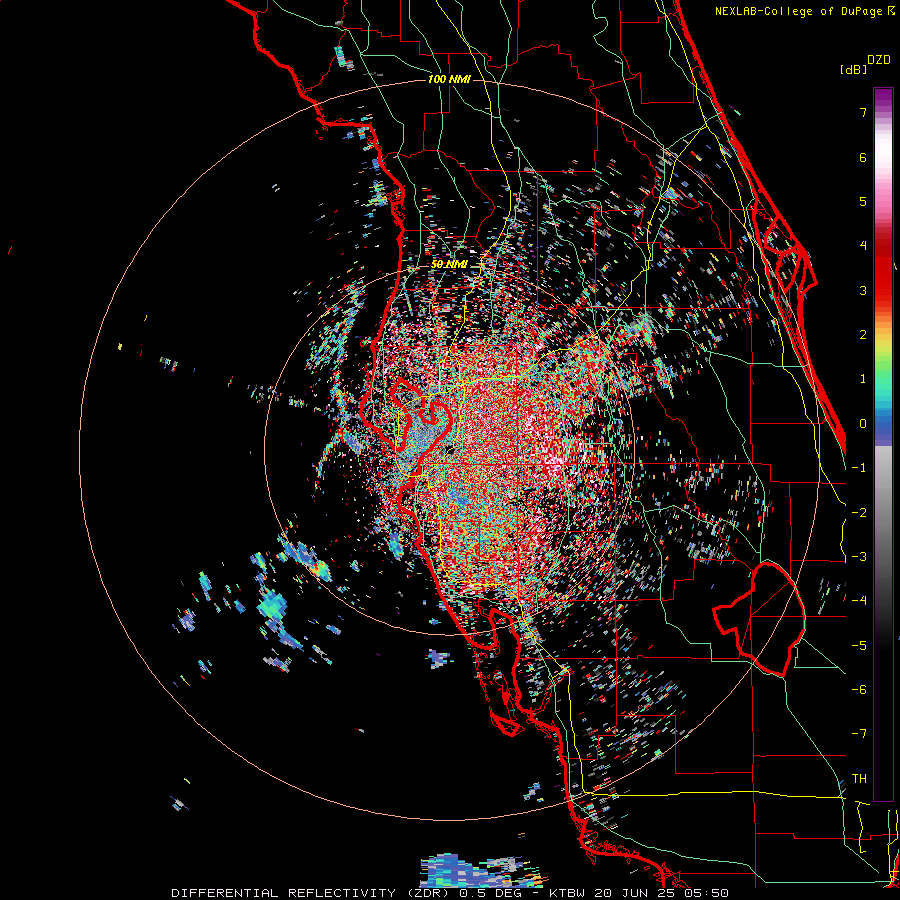Click "DIFFERENTIAL REFLECTIVITY" in the bottom caption
This screenshot has width=900, height=900.
[x=284, y=893]
